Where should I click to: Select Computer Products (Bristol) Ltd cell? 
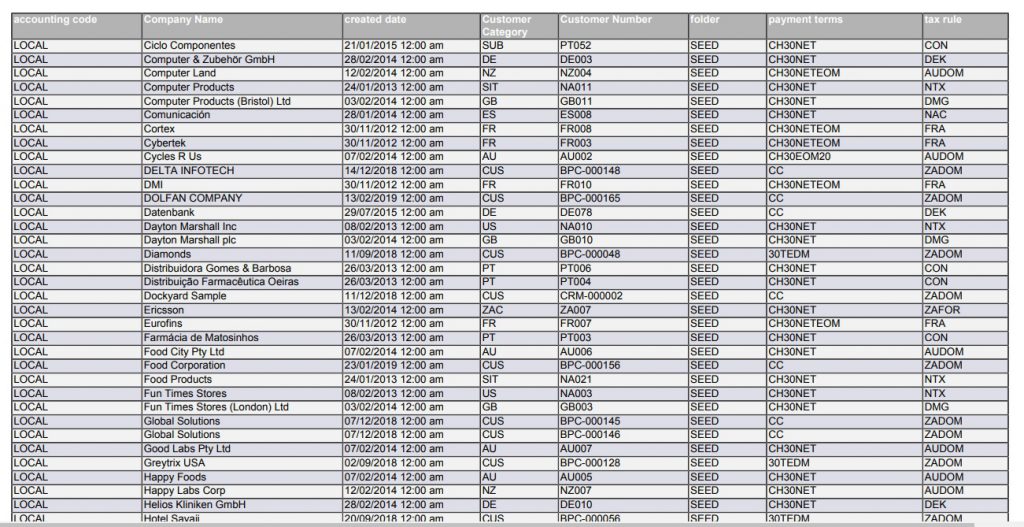[242, 101]
